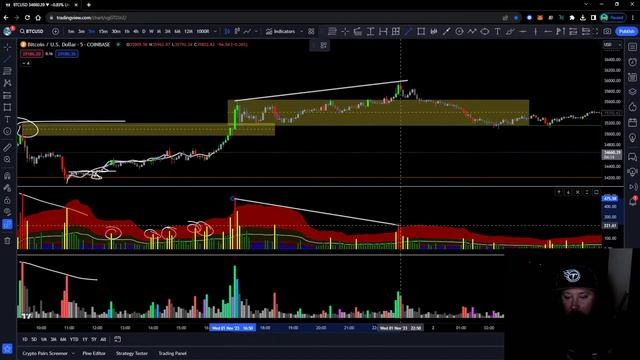Select the 15m timeframe
The height and width of the screenshot is (360, 640).
(104, 31)
